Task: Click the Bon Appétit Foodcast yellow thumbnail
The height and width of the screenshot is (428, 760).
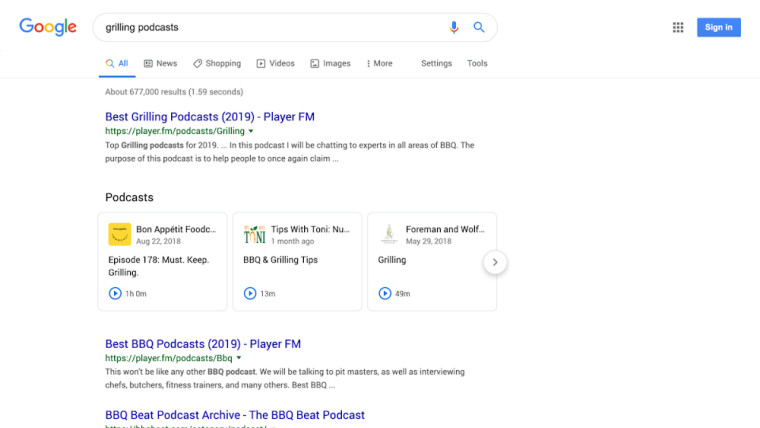Action: [119, 235]
